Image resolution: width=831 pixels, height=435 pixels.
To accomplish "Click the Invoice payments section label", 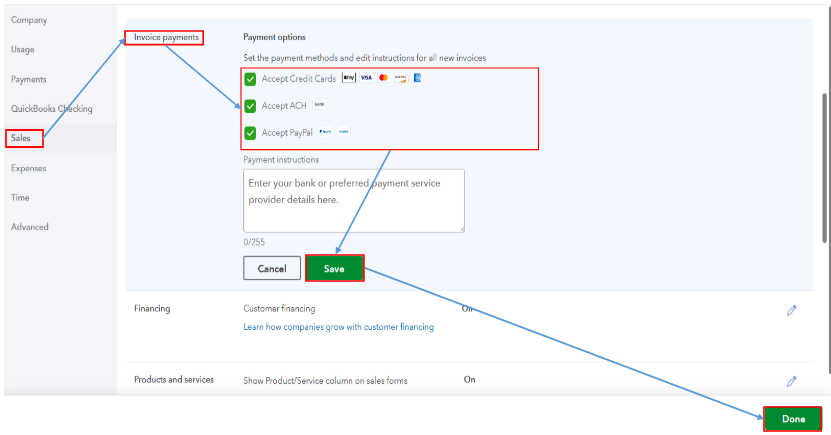I will coord(166,38).
